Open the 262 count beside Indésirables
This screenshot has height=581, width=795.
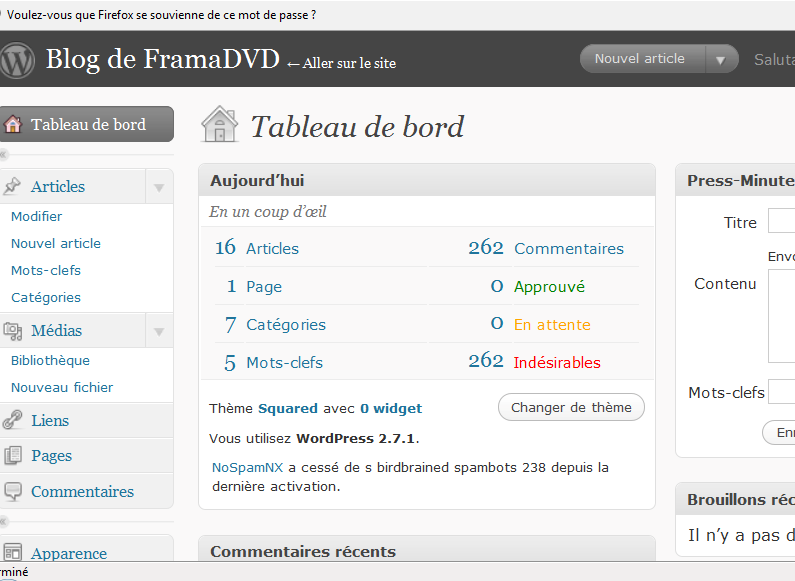486,360
